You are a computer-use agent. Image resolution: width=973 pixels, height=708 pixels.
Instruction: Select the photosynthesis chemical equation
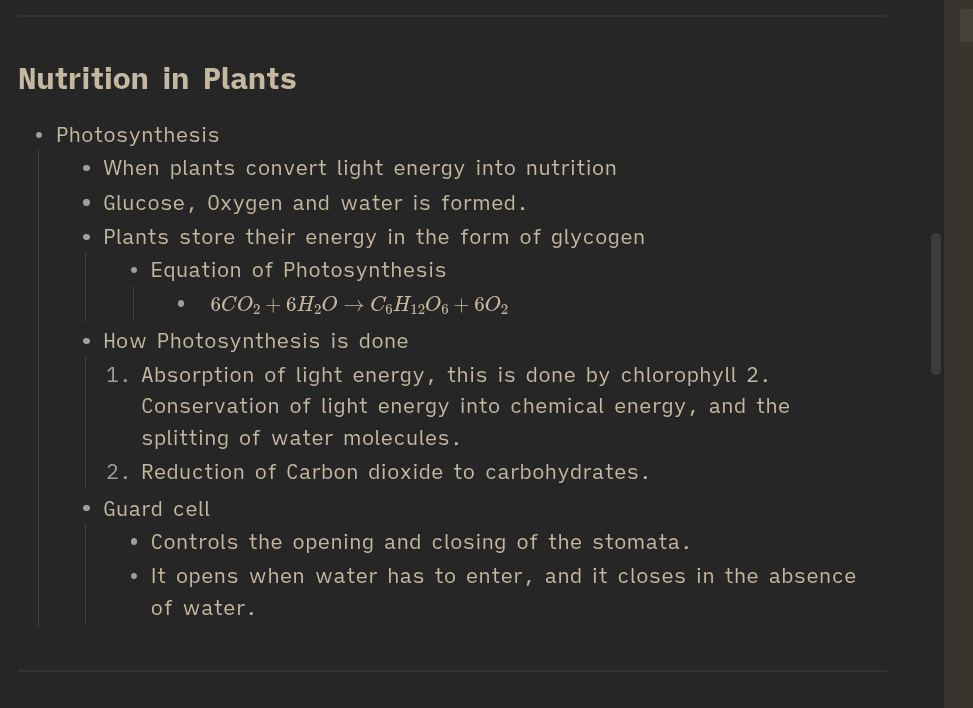click(x=359, y=305)
